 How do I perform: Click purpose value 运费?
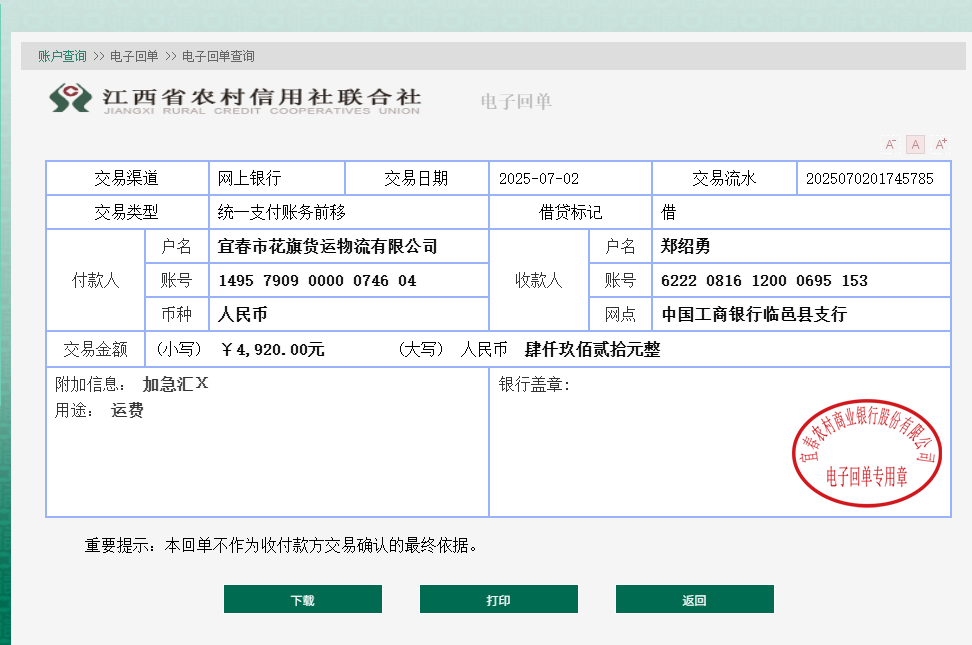127,410
